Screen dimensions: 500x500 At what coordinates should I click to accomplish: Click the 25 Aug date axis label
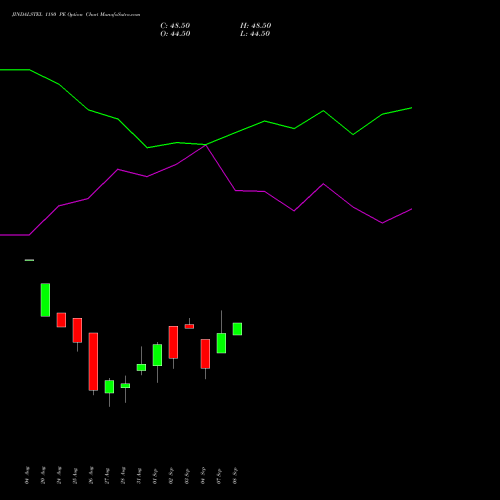[75, 476]
